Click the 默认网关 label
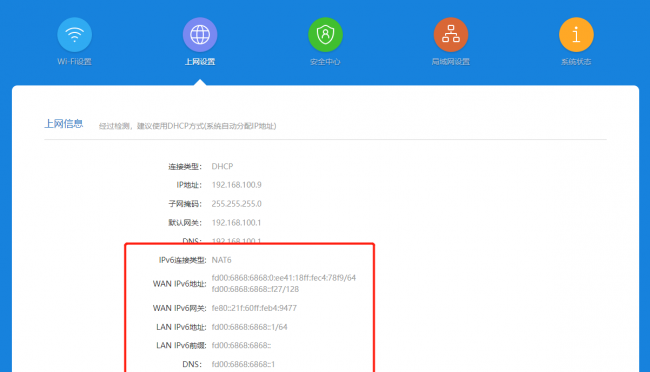 (185, 223)
